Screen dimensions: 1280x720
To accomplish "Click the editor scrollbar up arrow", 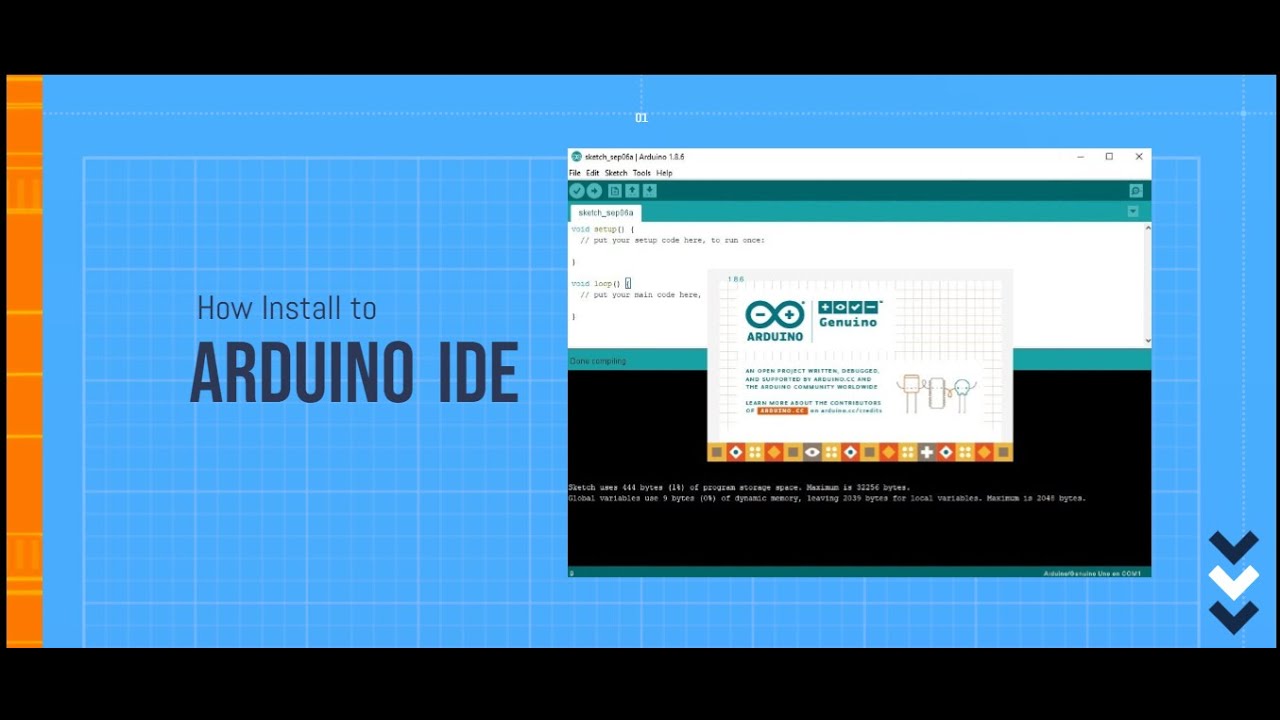I will pos(1147,228).
